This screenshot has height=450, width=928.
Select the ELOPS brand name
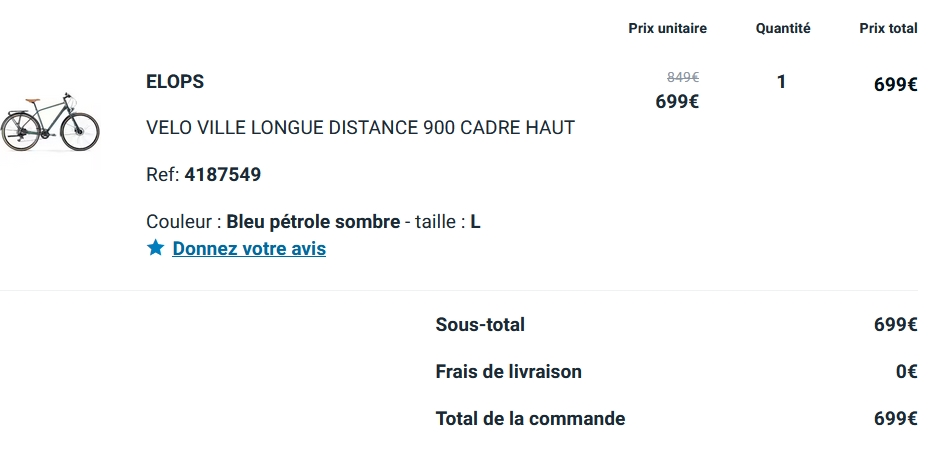[x=175, y=82]
